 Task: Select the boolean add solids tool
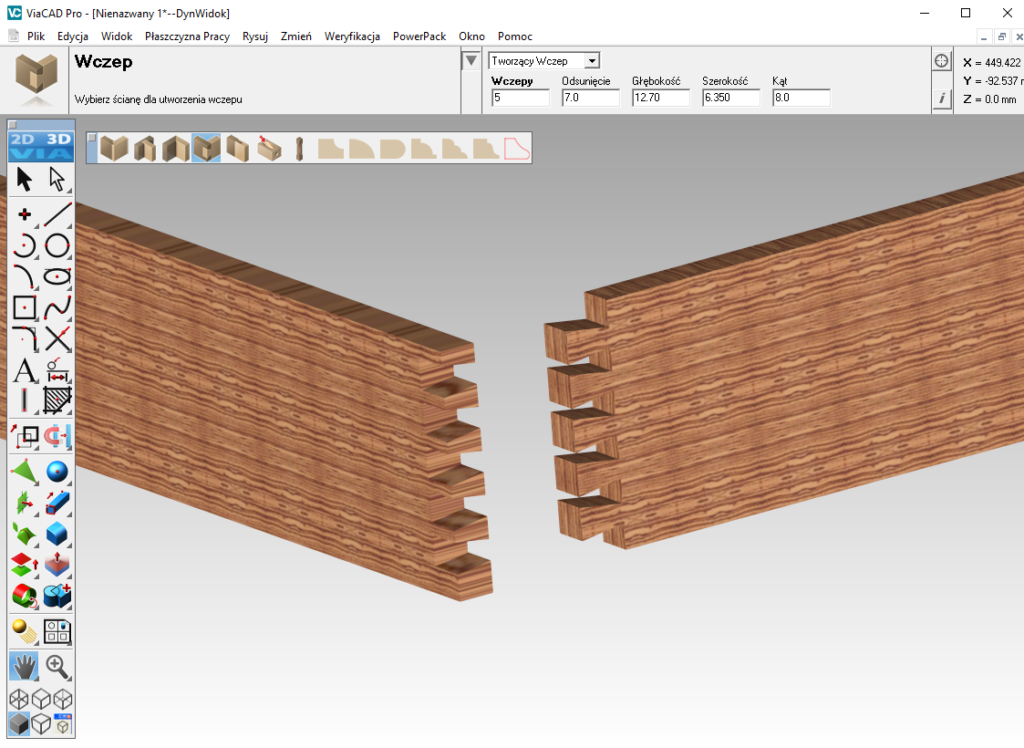point(57,596)
